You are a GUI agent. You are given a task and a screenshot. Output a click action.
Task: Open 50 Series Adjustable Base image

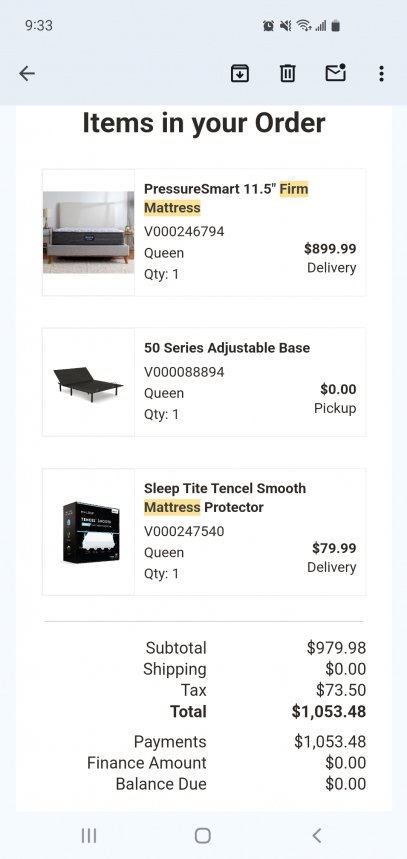88,383
